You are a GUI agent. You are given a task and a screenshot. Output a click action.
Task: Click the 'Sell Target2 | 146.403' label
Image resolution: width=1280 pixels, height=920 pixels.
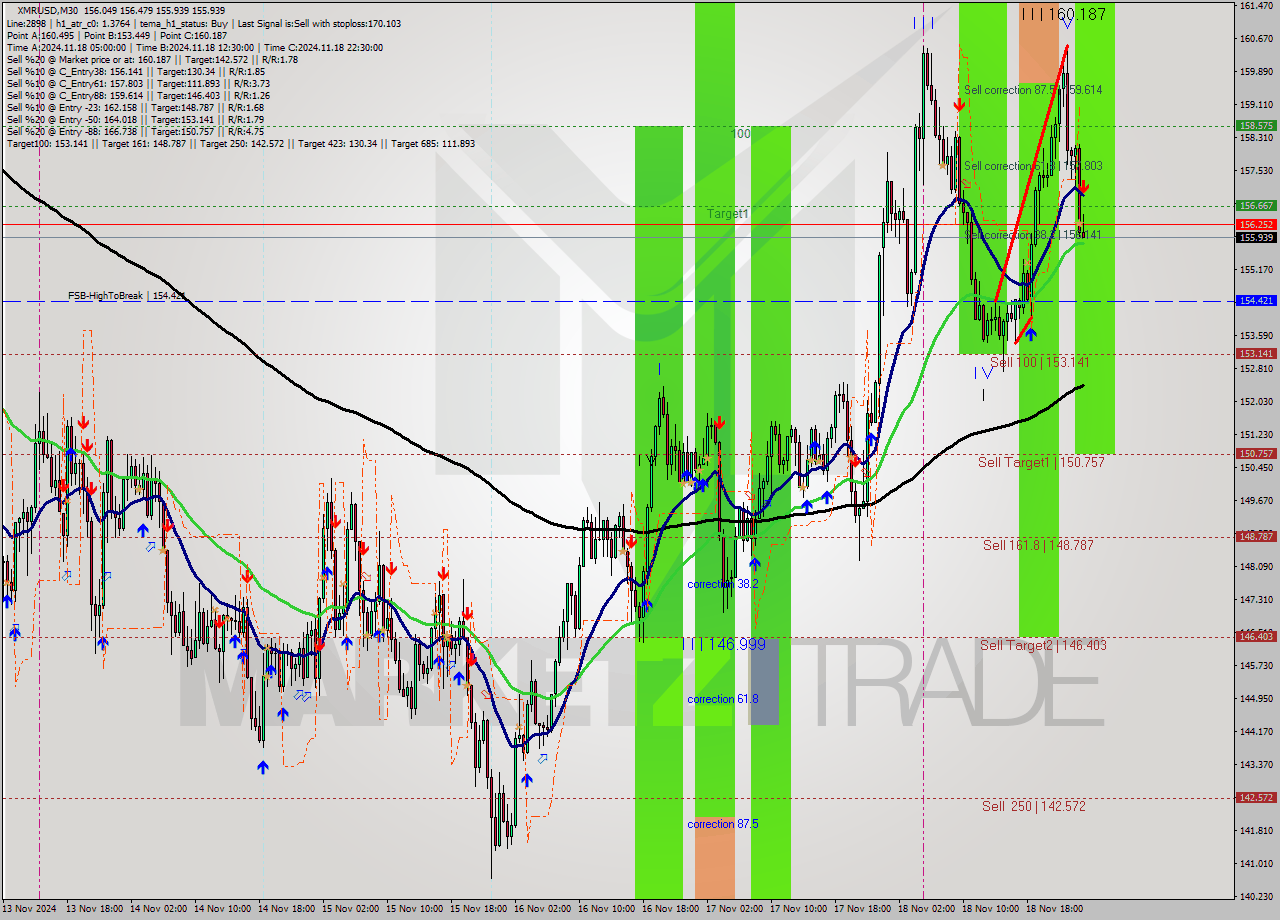click(1043, 645)
